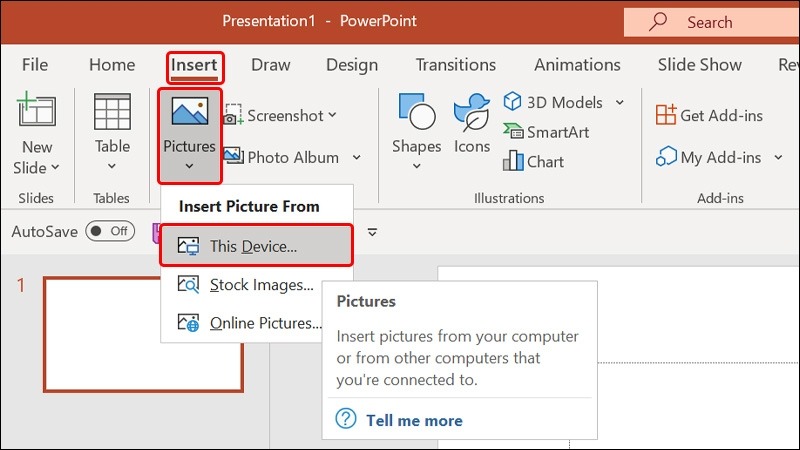This screenshot has height=450, width=800.
Task: Switch to the Draw tab
Action: click(271, 65)
